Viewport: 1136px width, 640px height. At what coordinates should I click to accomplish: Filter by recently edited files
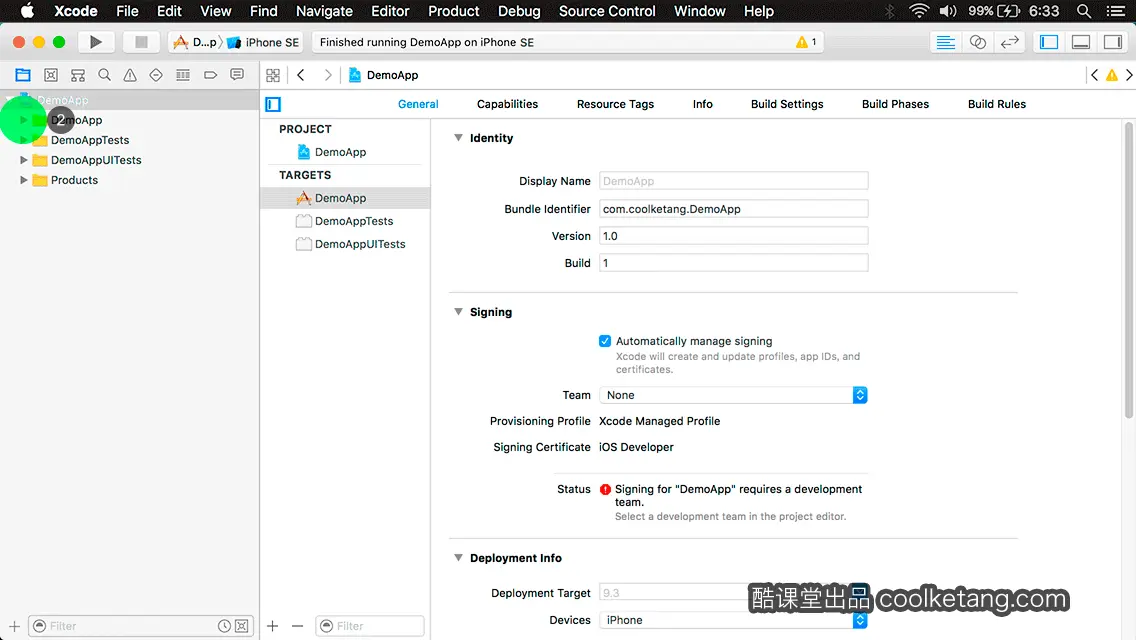click(x=225, y=626)
